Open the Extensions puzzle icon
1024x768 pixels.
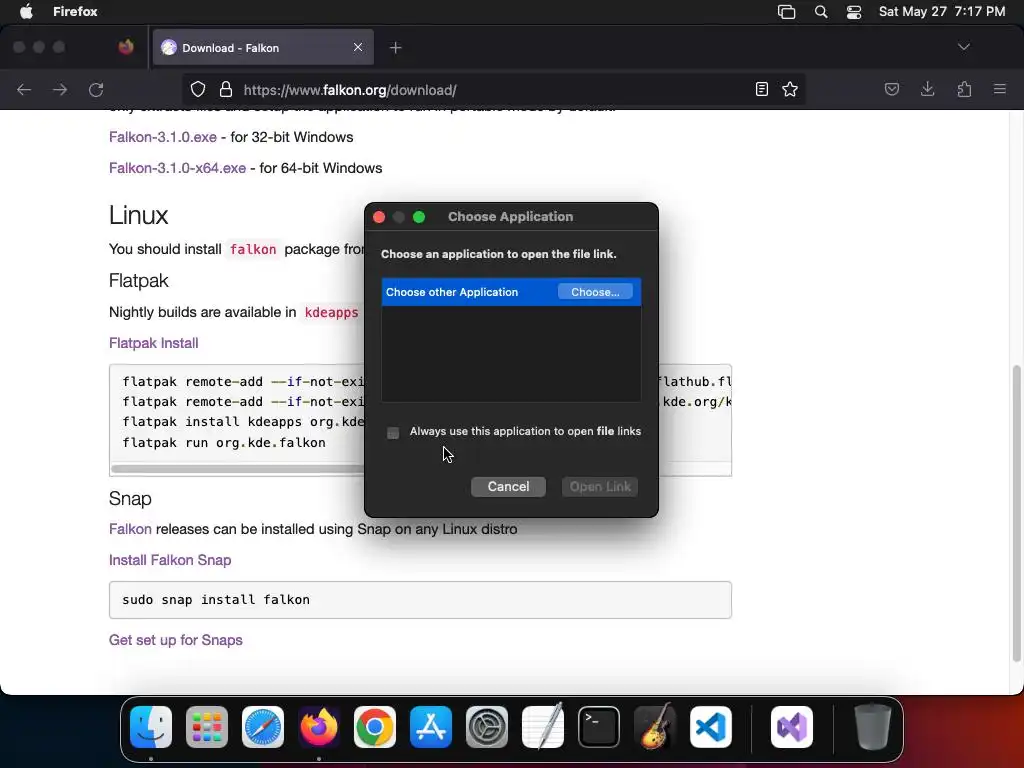[x=964, y=89]
